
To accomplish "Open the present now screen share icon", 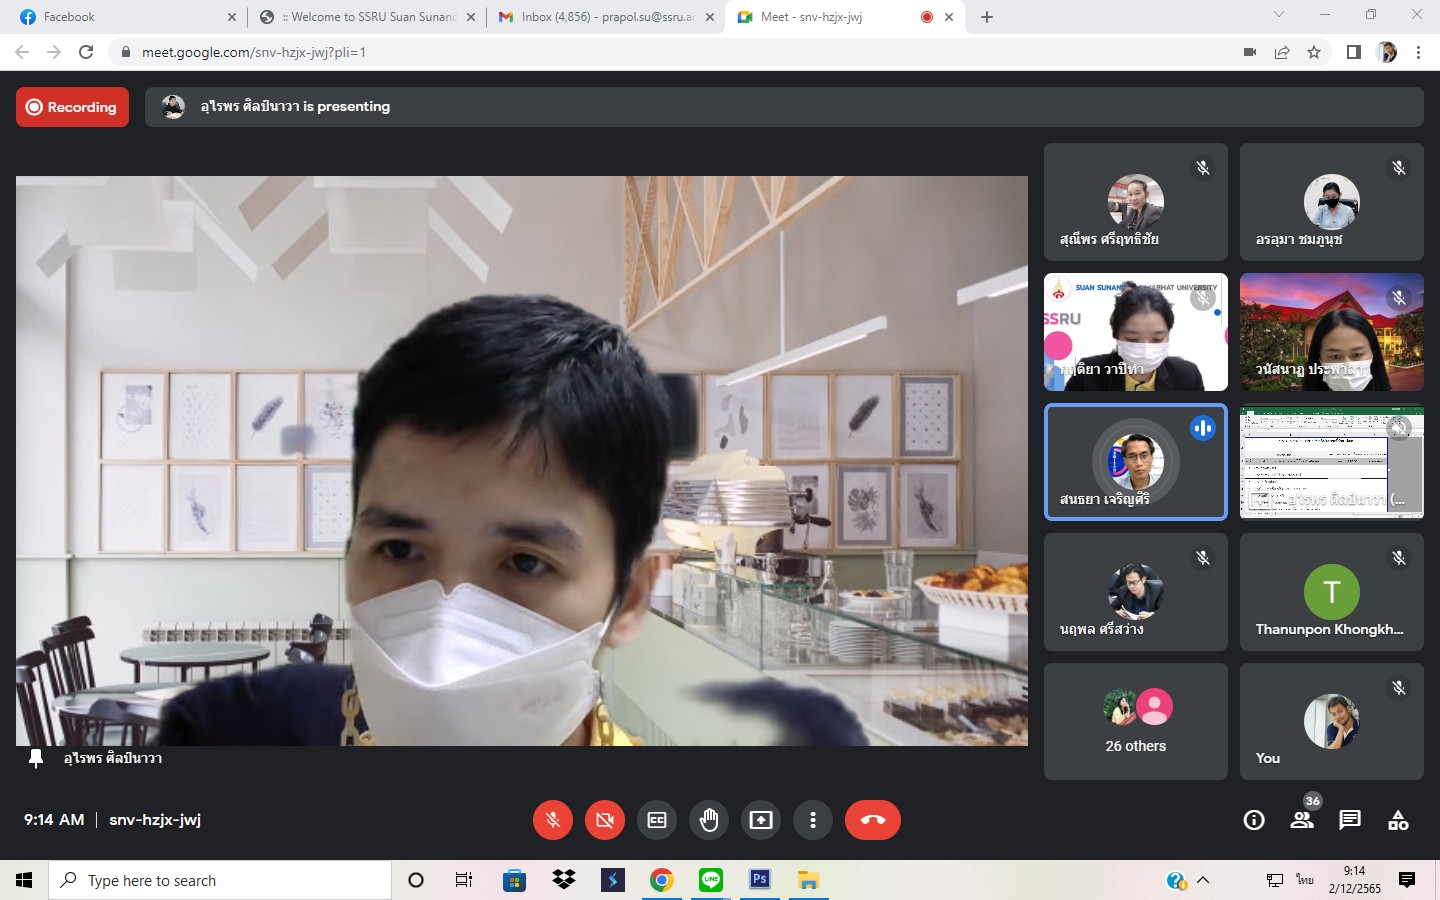I will (x=761, y=820).
